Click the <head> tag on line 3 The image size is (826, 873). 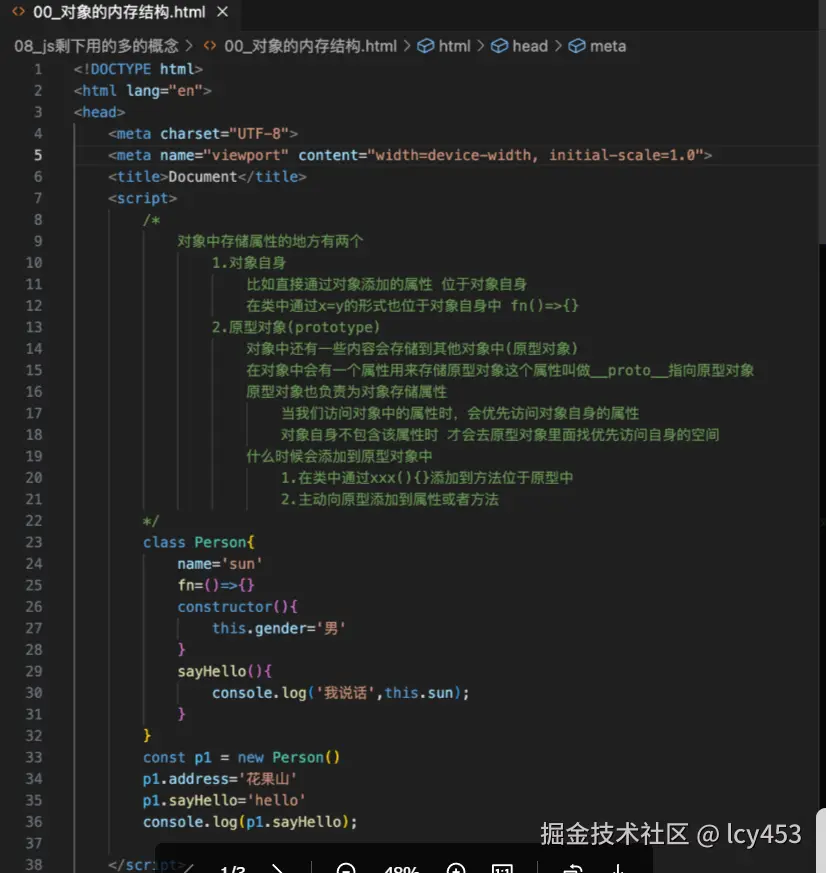pyautogui.click(x=100, y=112)
